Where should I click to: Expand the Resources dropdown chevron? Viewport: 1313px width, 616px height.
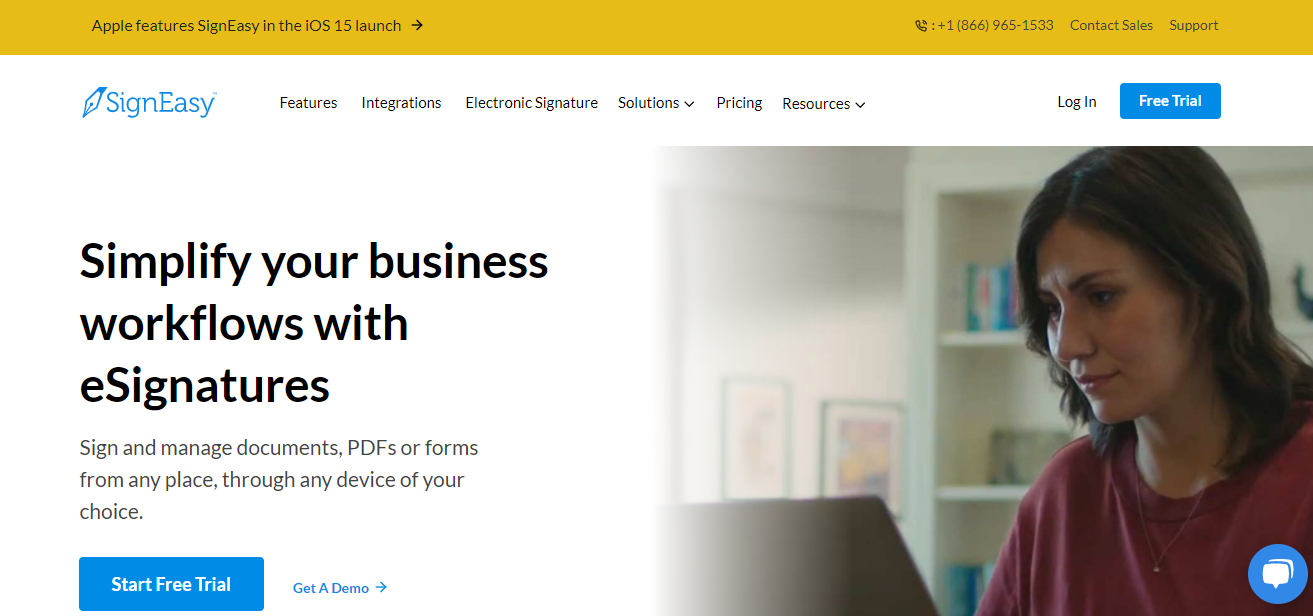click(x=860, y=105)
